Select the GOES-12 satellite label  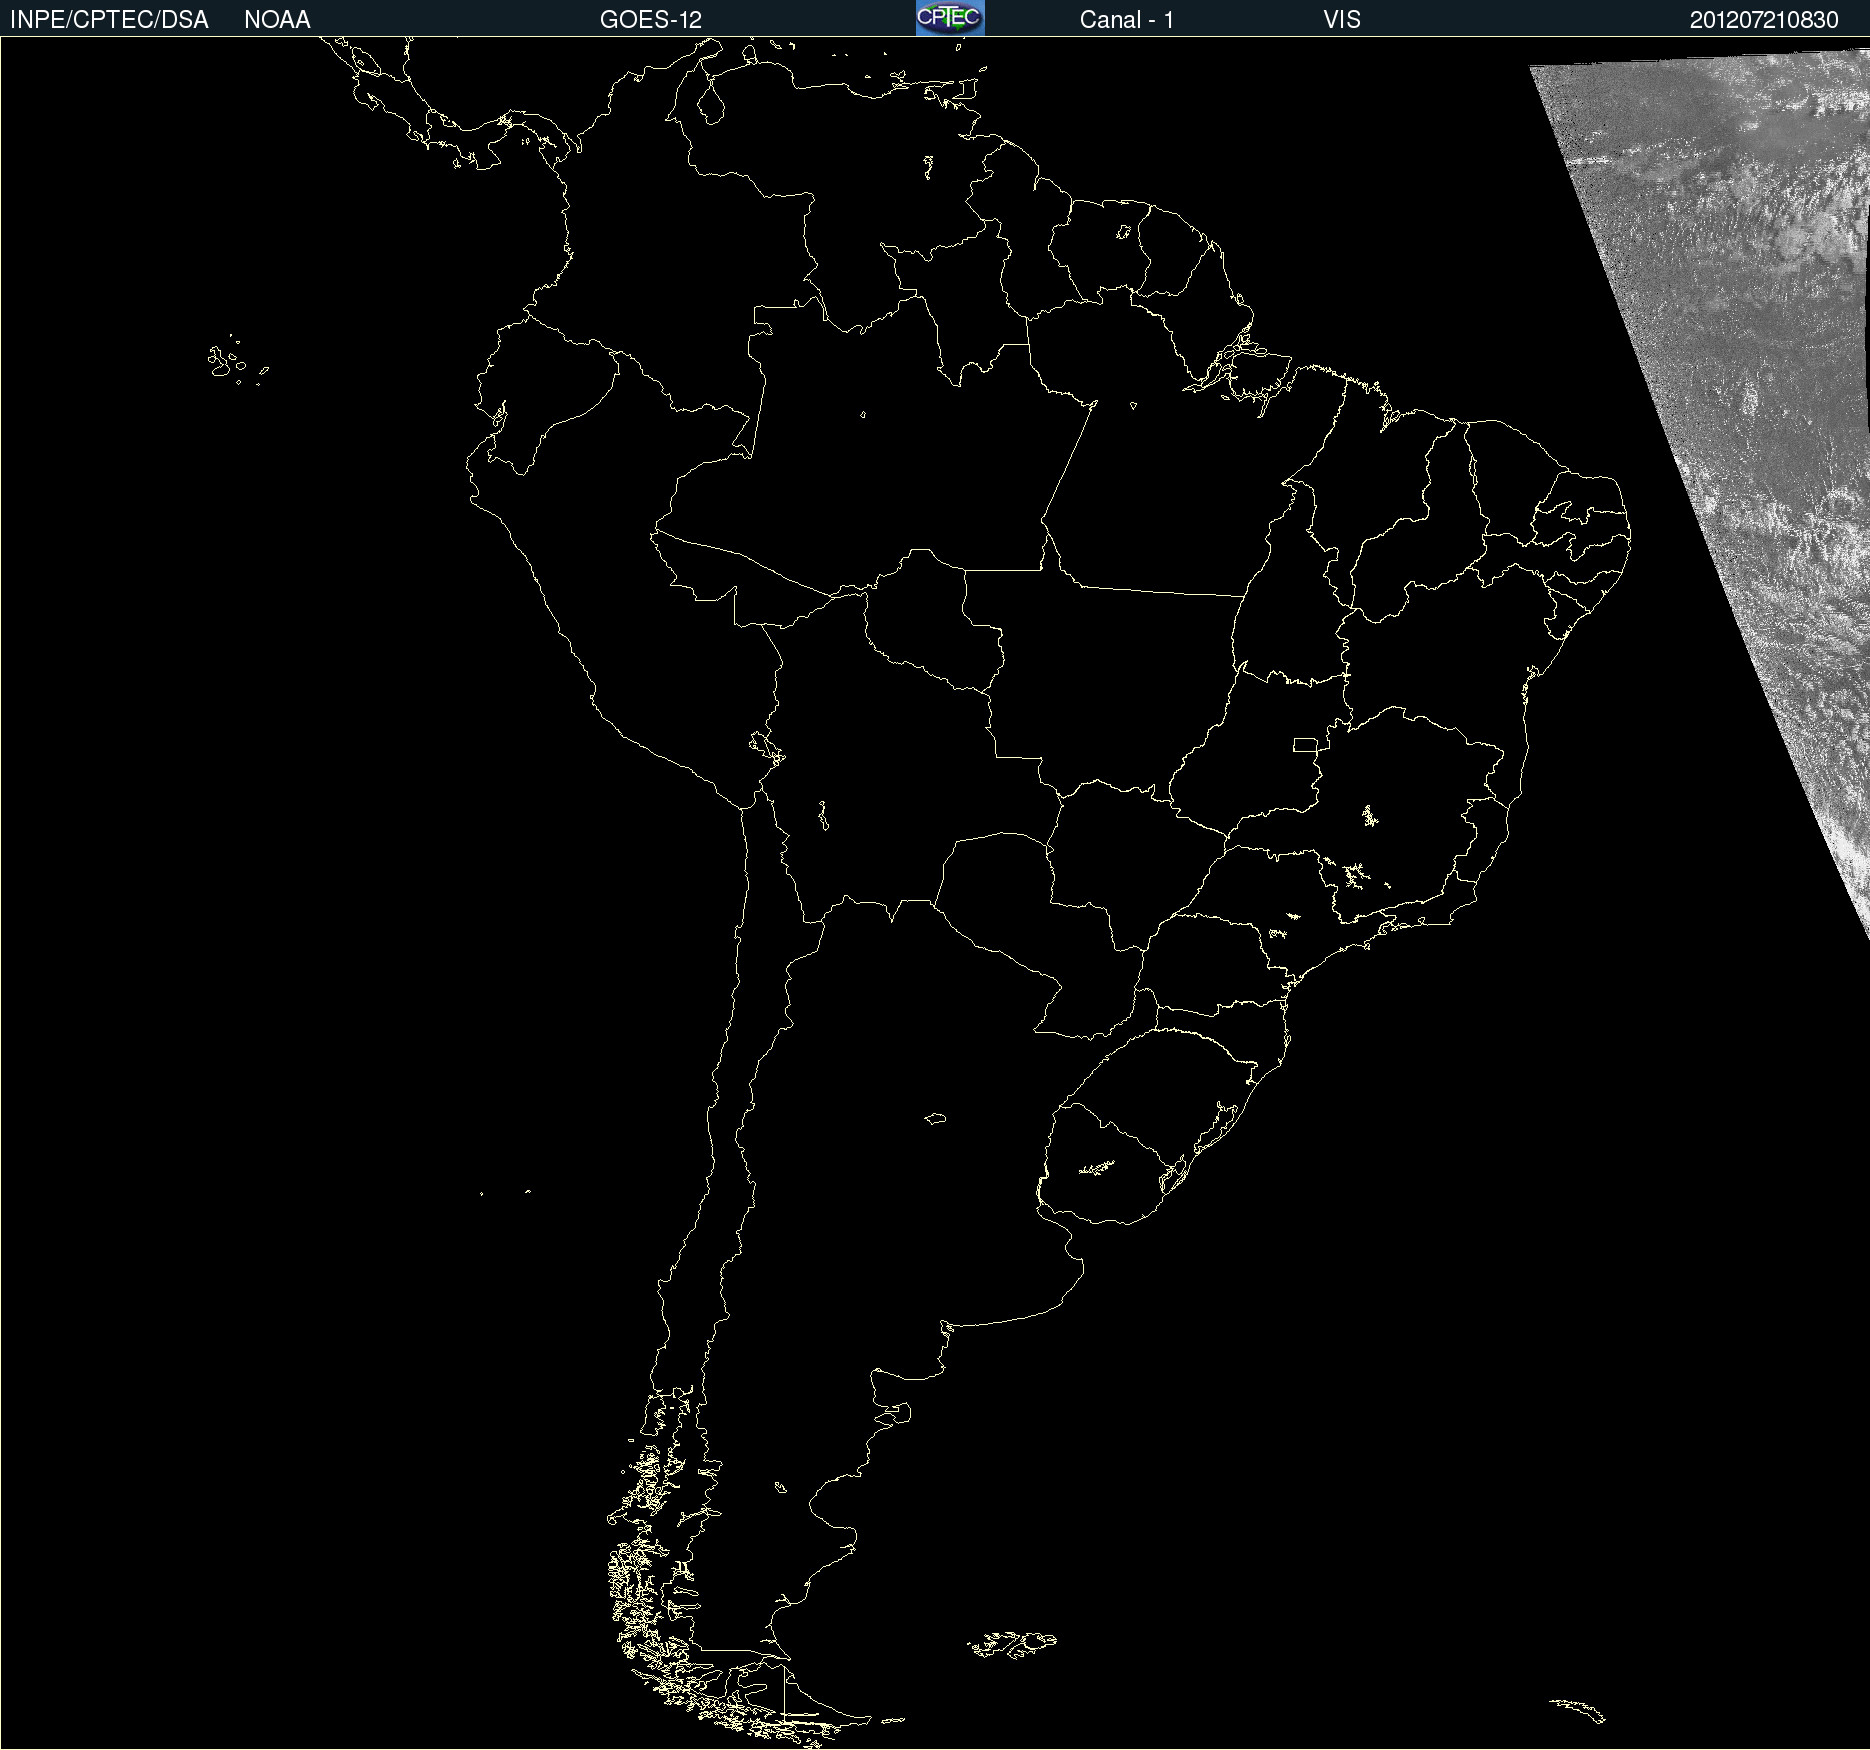point(651,20)
